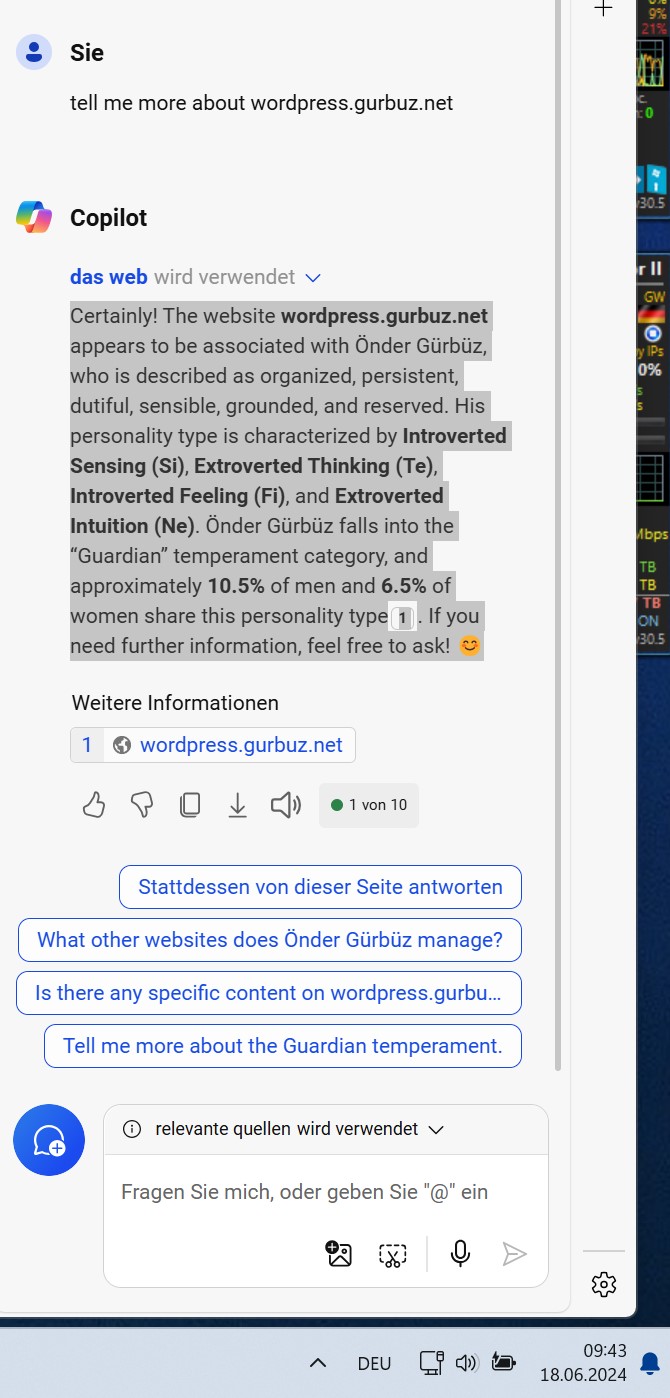Viewport: 670px width, 1398px height.
Task: Click the thumbs down dislike icon
Action: (142, 805)
